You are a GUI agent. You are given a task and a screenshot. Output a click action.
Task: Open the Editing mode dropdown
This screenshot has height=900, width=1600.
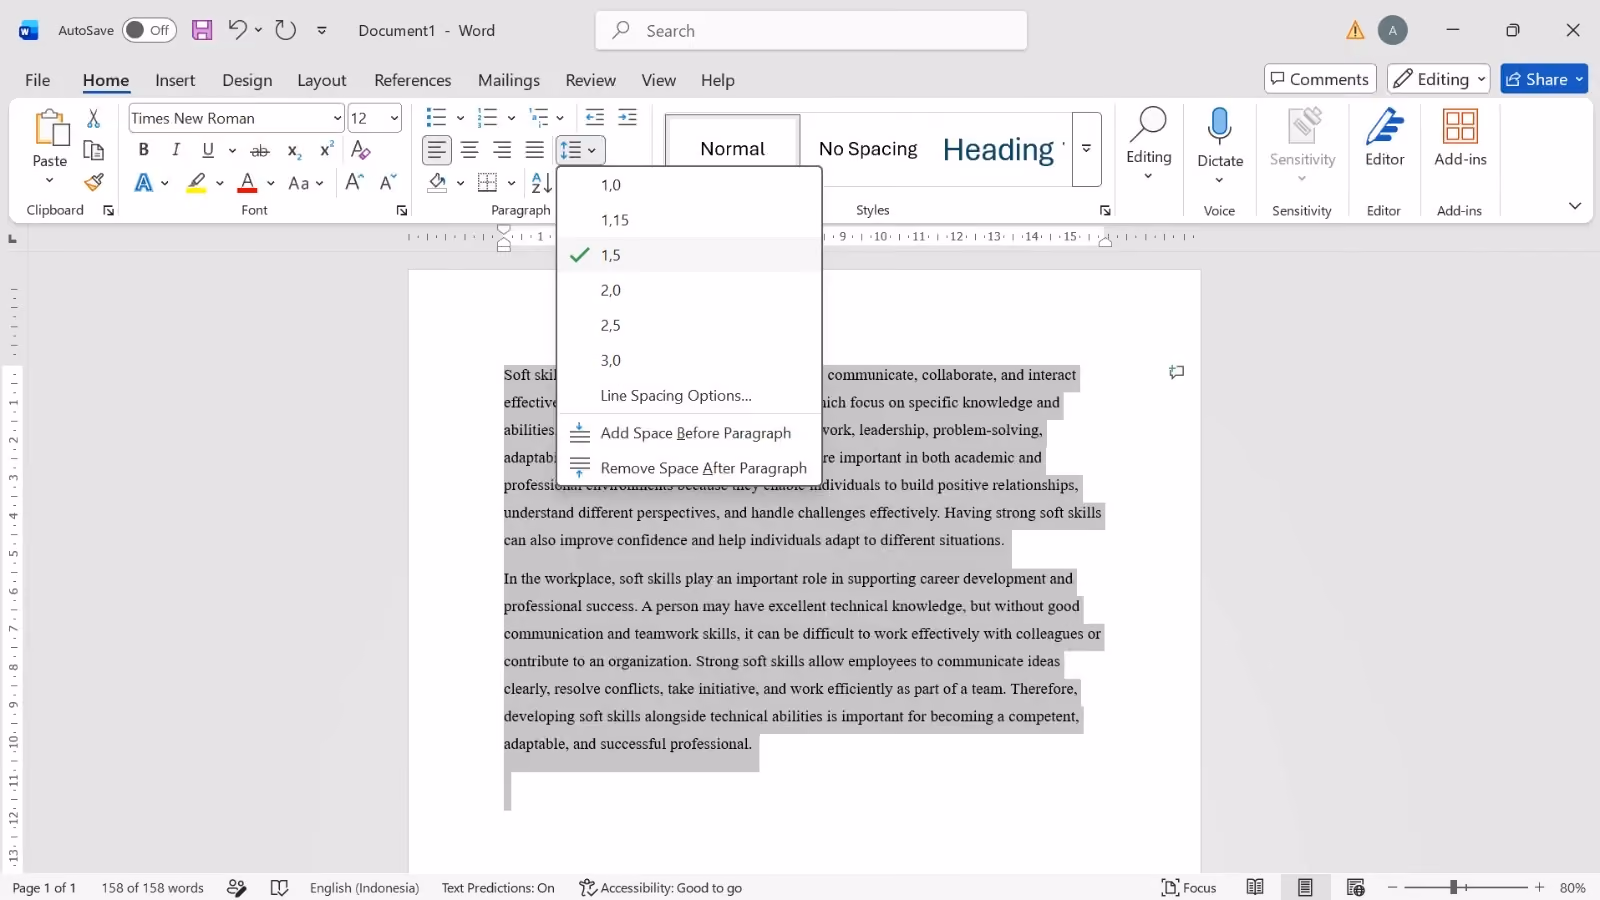click(x=1438, y=79)
